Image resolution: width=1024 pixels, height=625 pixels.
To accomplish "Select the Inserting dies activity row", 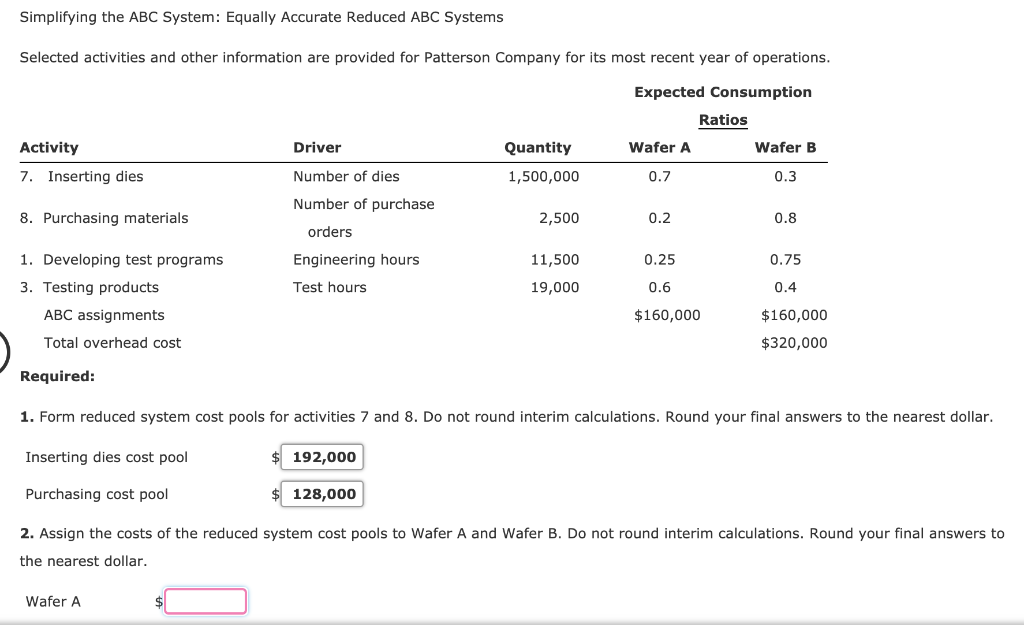I will 95,176.
